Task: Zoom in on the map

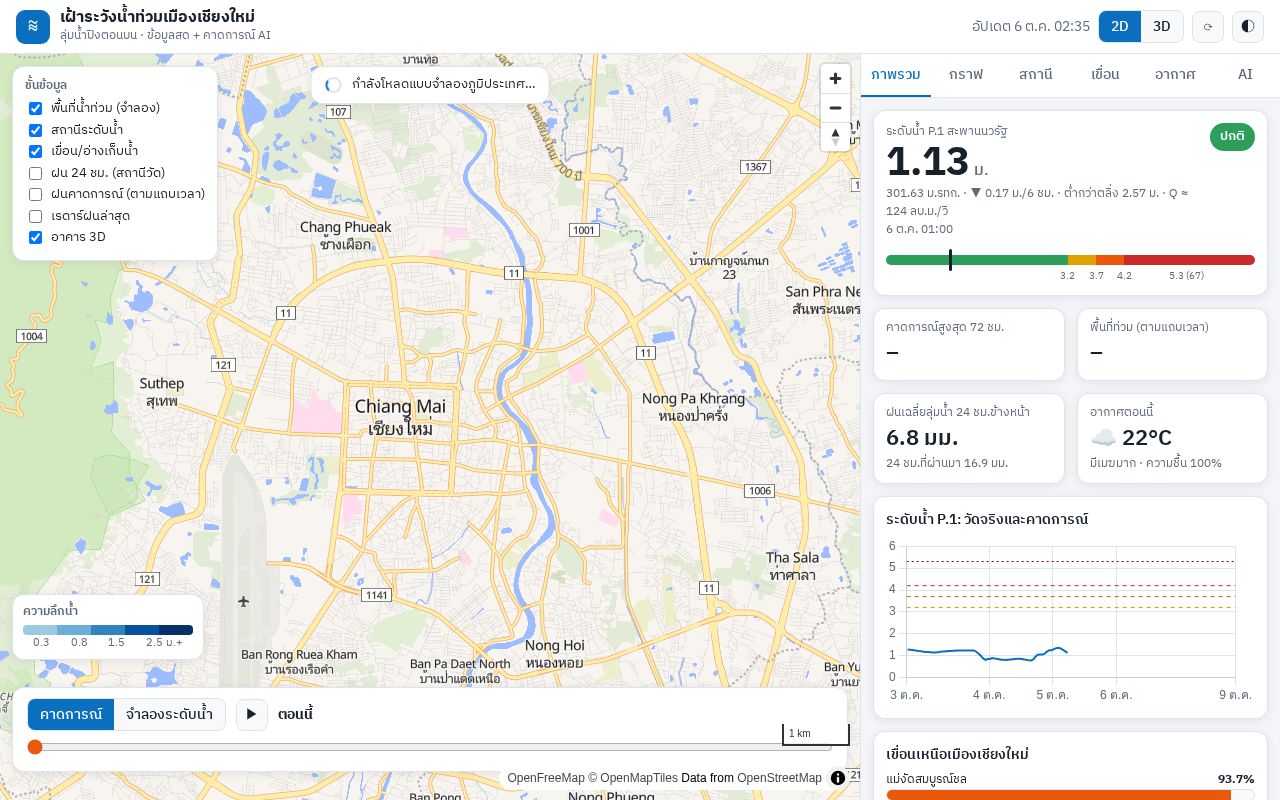Action: pos(835,79)
